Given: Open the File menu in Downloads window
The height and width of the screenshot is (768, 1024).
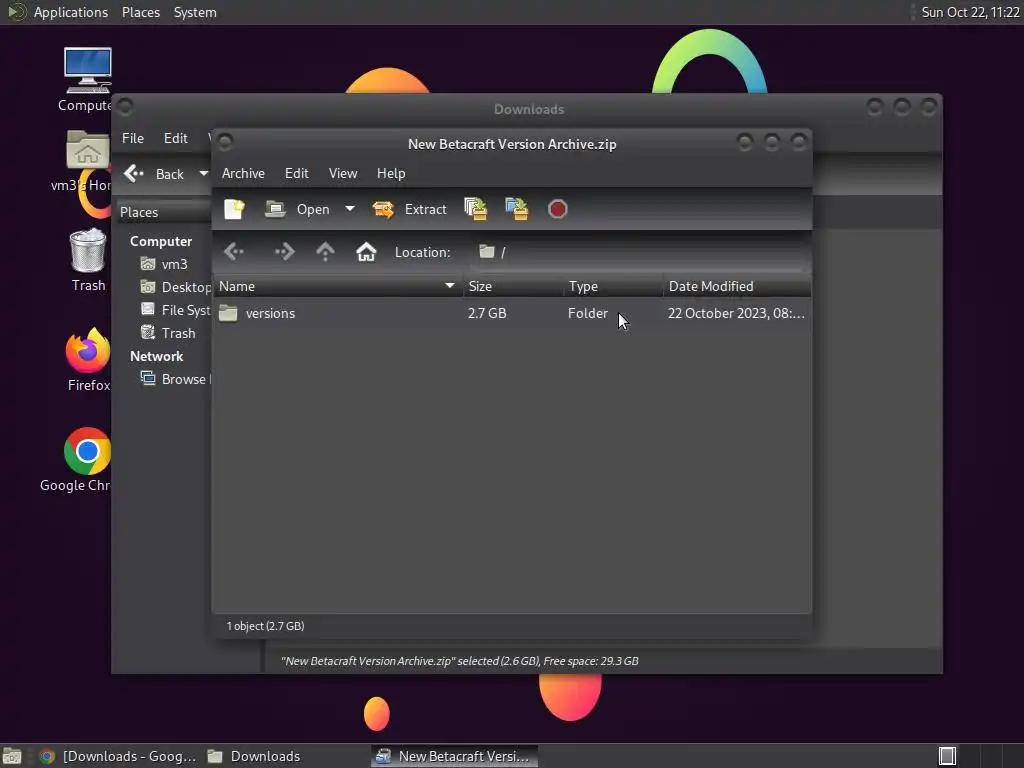Looking at the screenshot, I should (133, 138).
